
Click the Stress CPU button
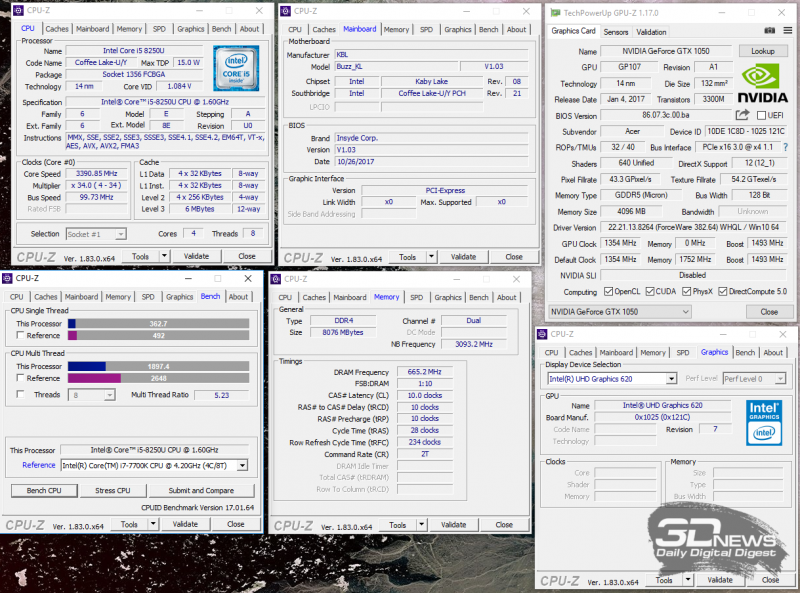pos(113,490)
